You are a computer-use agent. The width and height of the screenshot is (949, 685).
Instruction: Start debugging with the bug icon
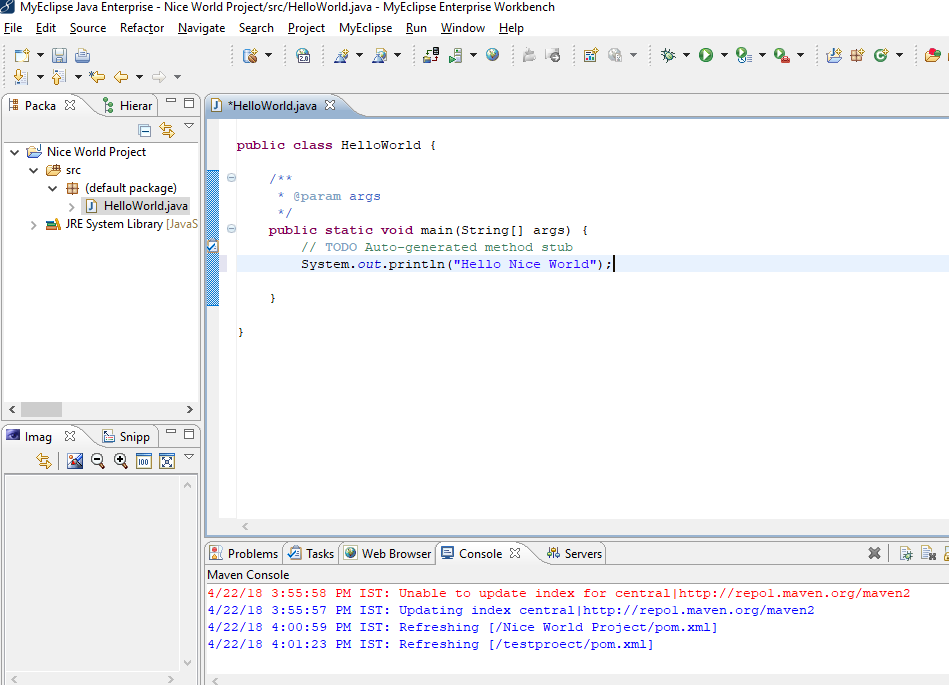(x=668, y=56)
